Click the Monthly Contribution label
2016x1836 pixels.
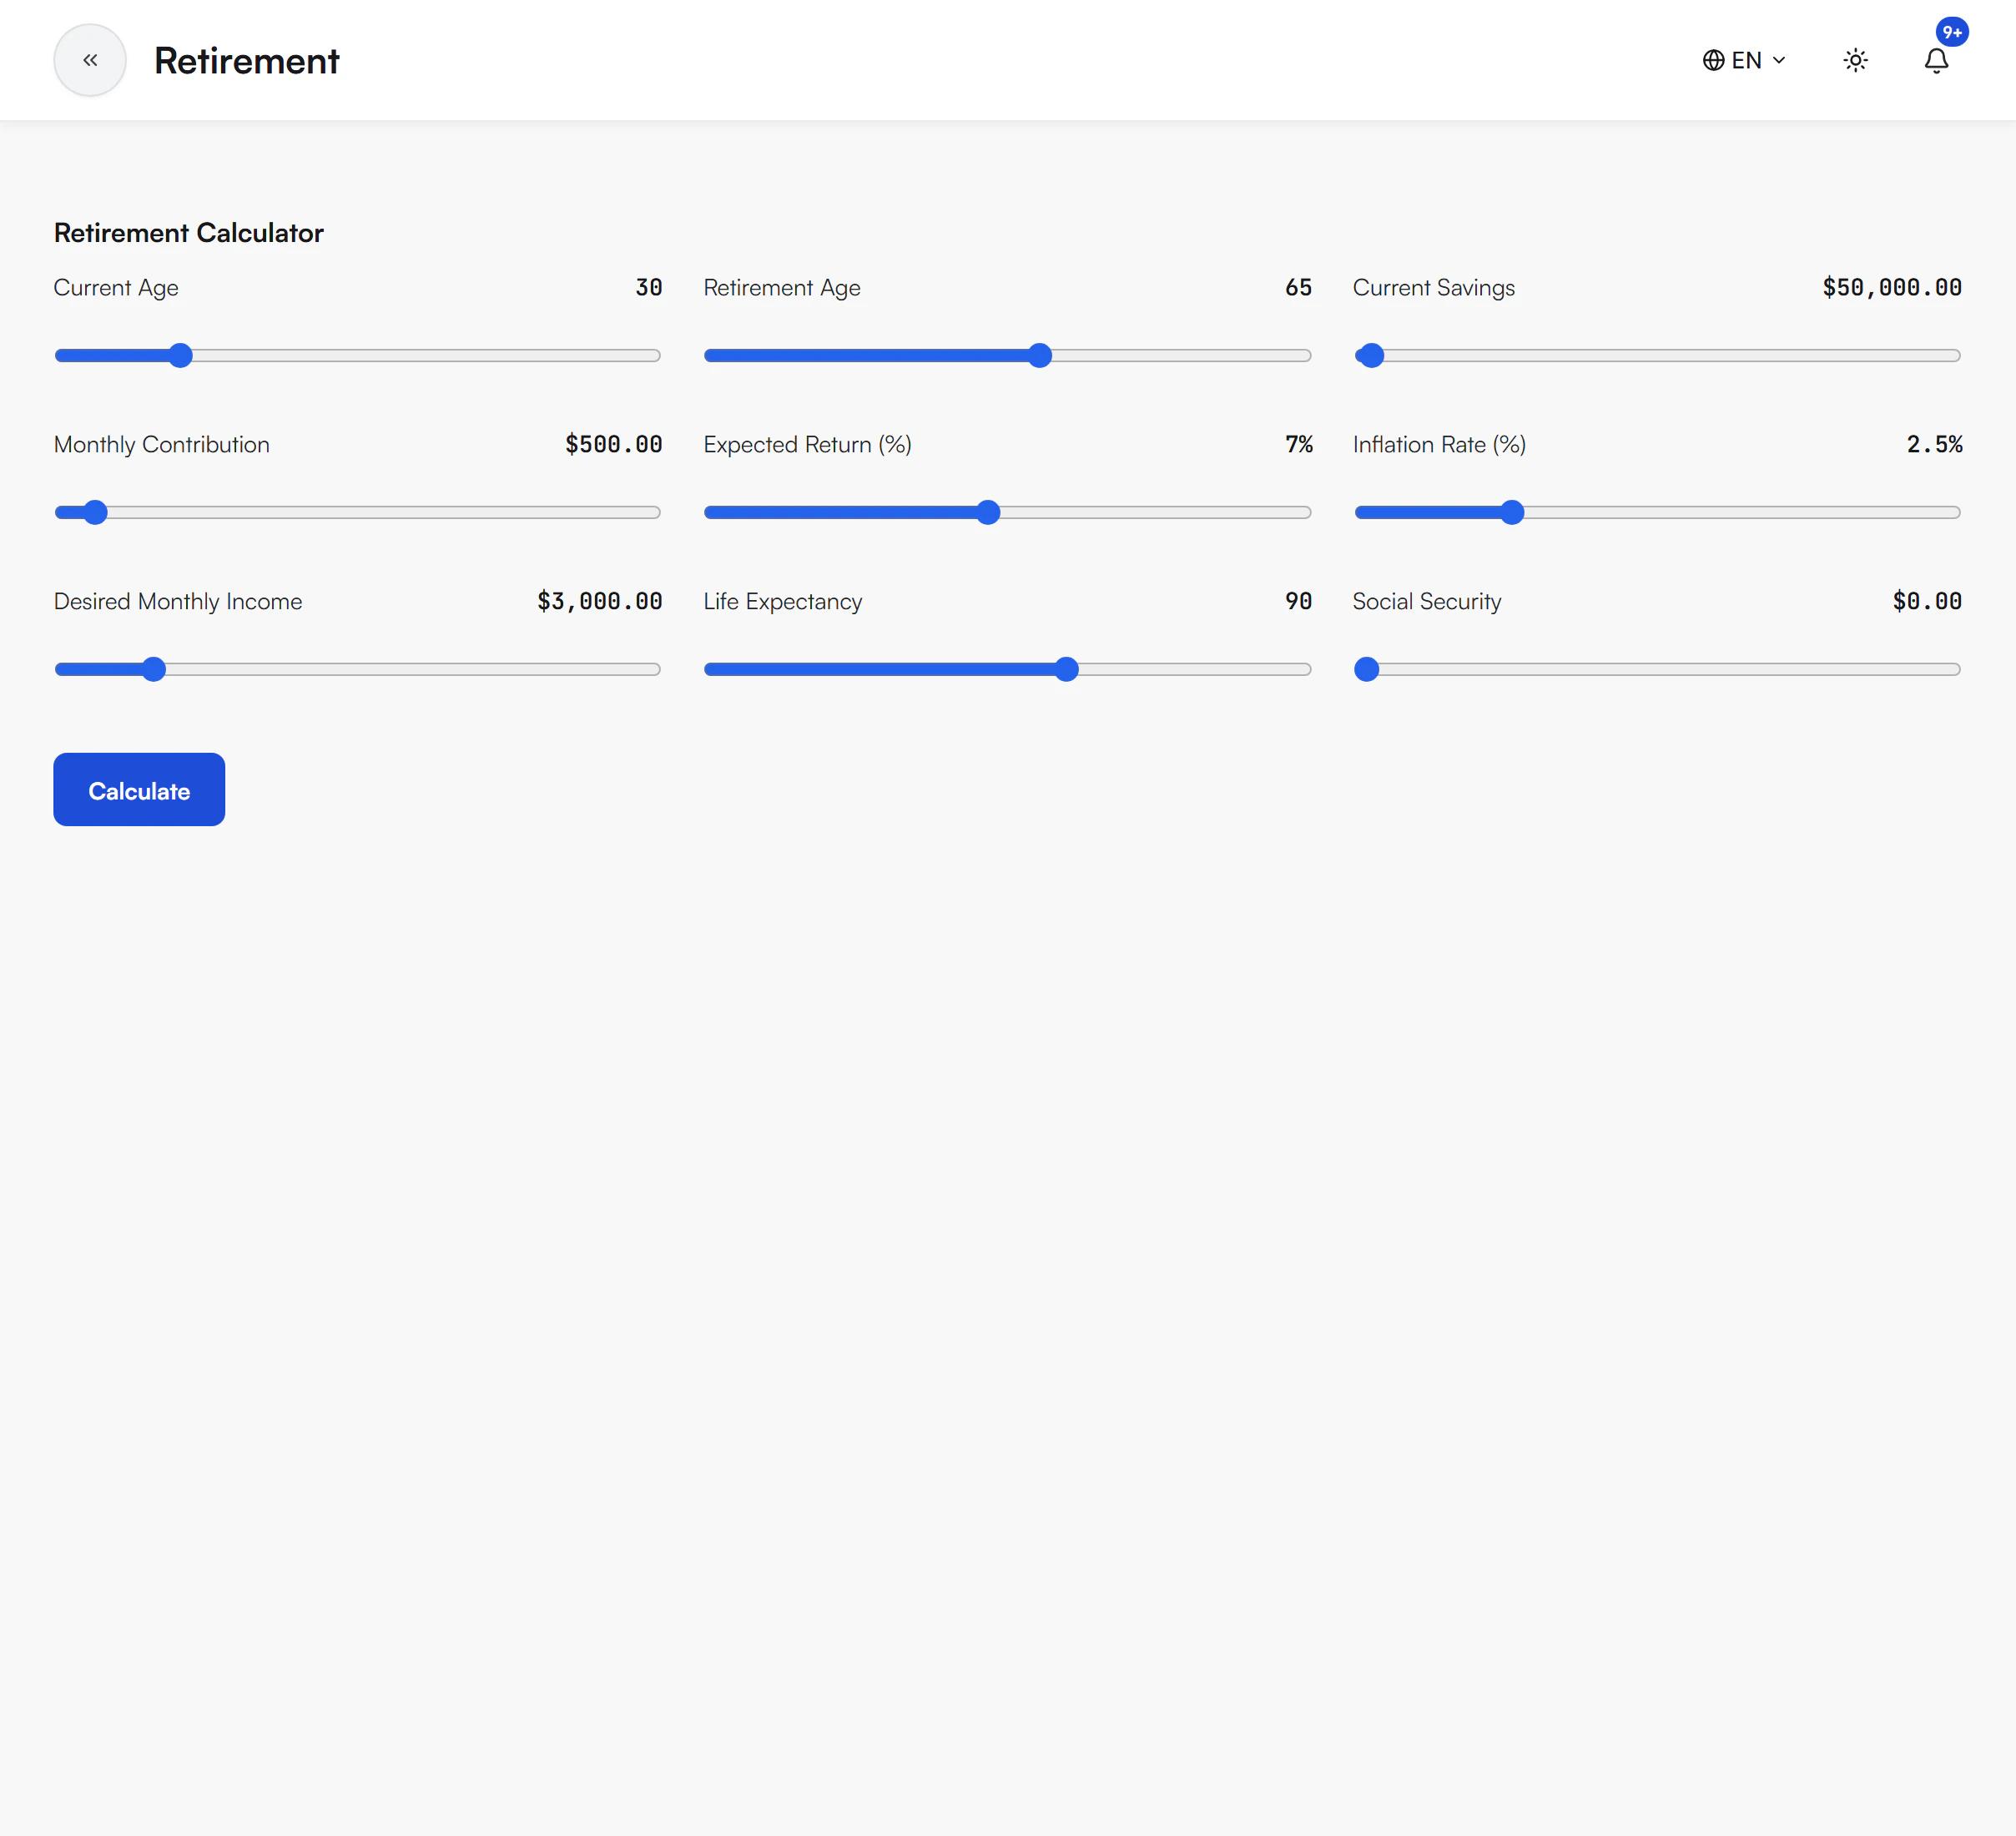[162, 445]
